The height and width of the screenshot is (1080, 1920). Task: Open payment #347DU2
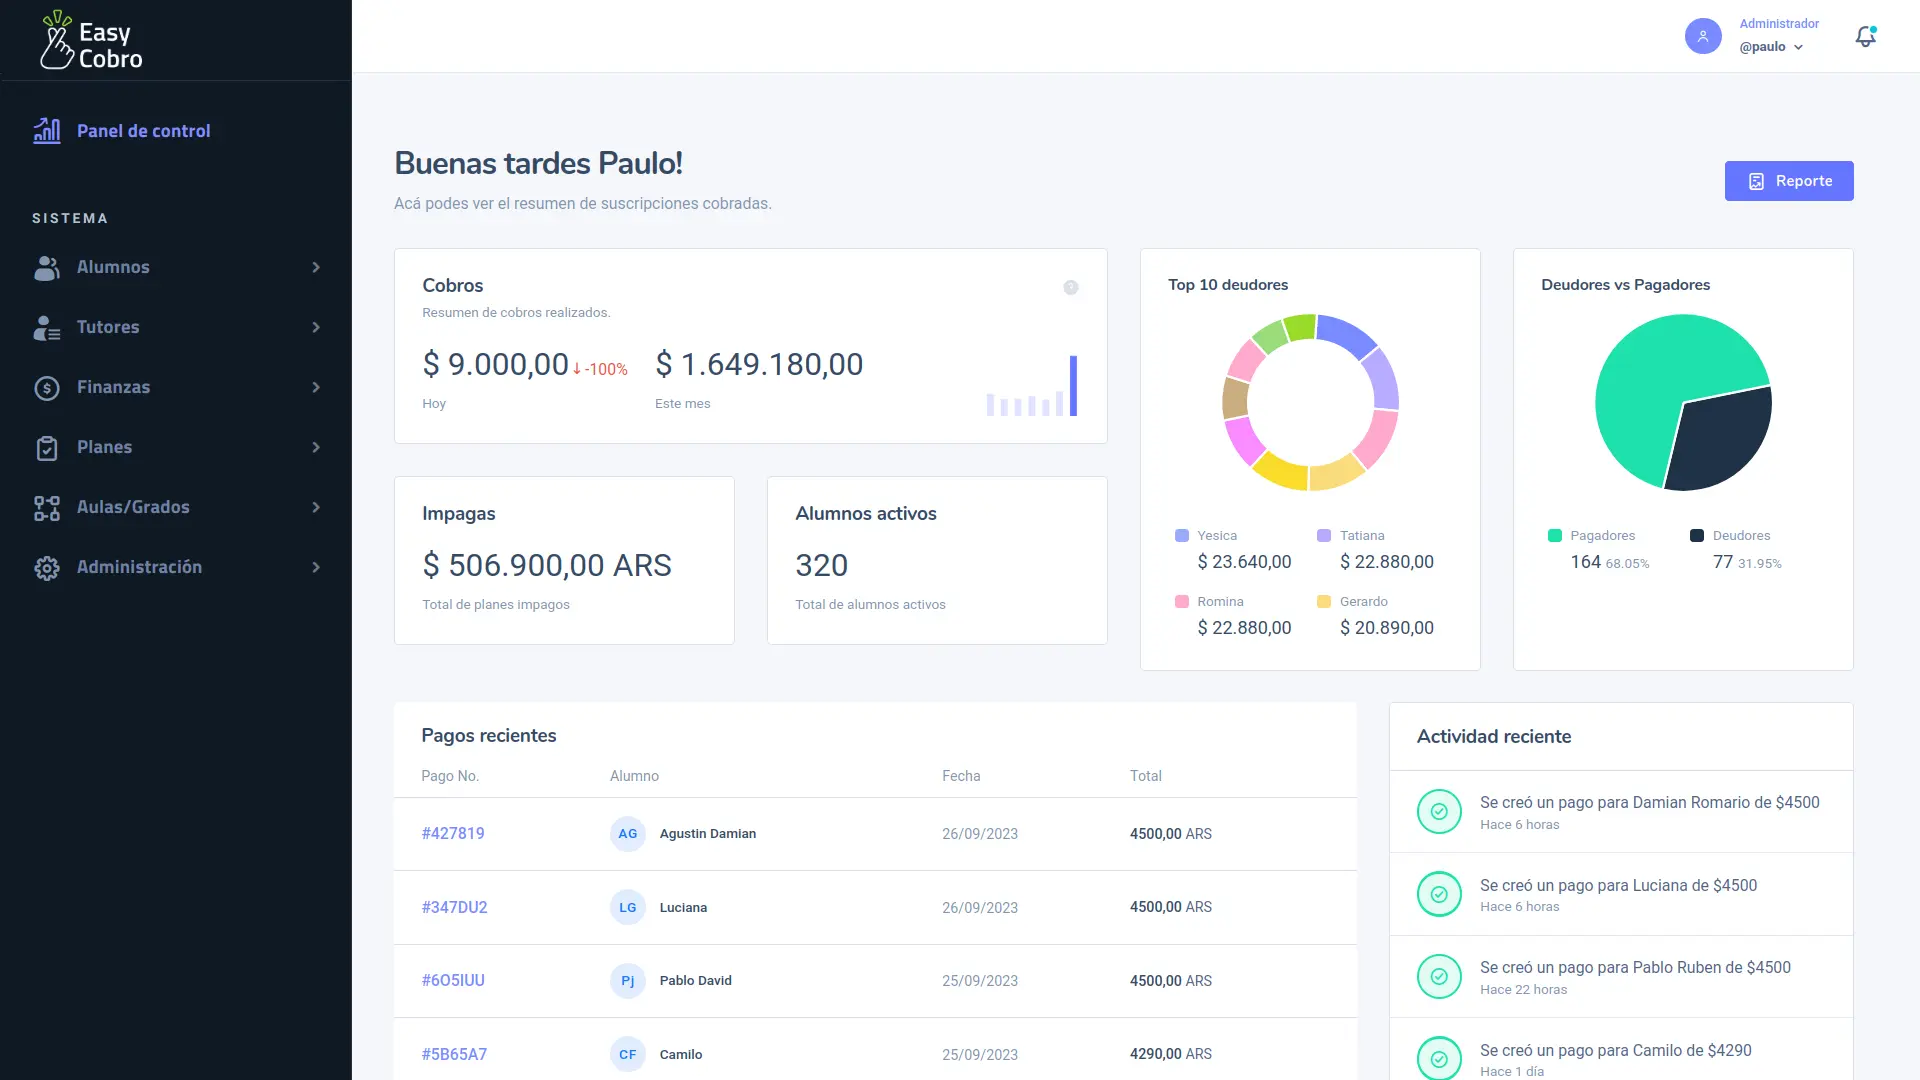(x=454, y=908)
